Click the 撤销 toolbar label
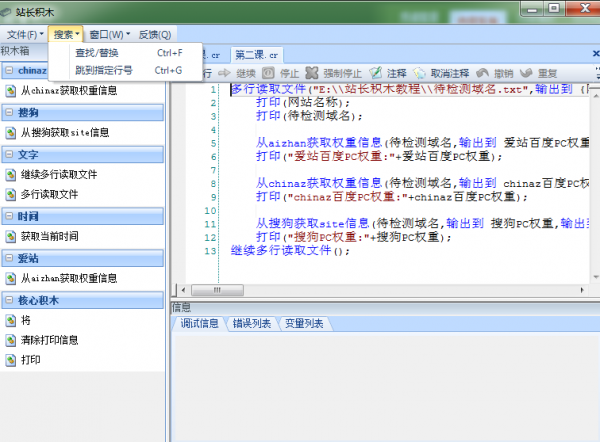The height and width of the screenshot is (442, 600). 504,73
